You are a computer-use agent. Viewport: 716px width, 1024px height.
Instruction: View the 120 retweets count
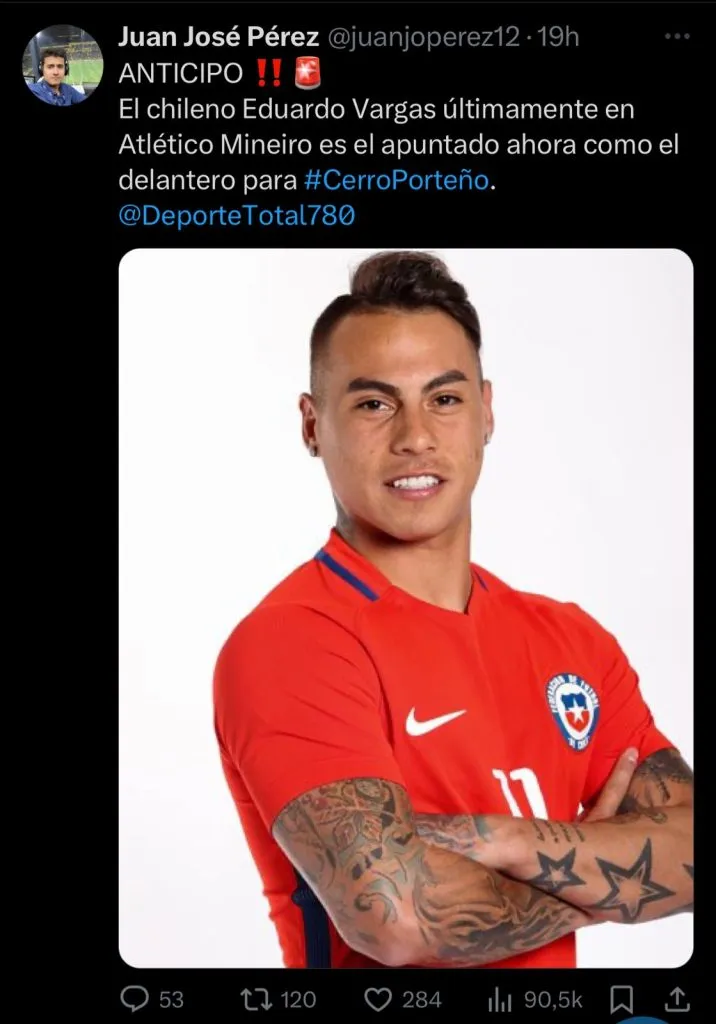coord(298,1000)
